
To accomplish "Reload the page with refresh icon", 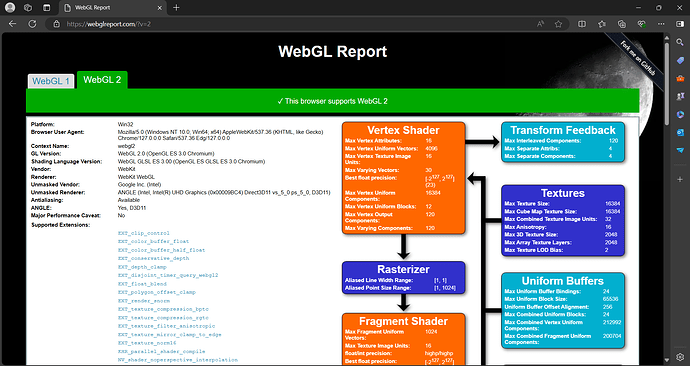I will [x=32, y=24].
